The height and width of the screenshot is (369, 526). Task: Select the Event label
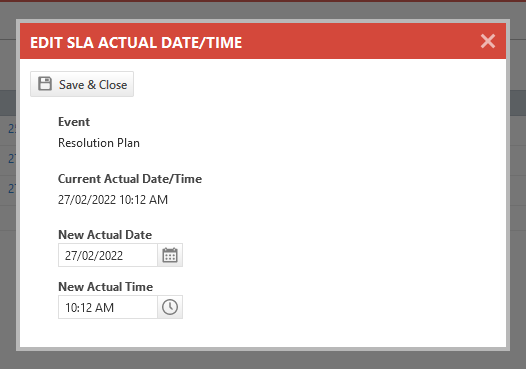point(74,122)
